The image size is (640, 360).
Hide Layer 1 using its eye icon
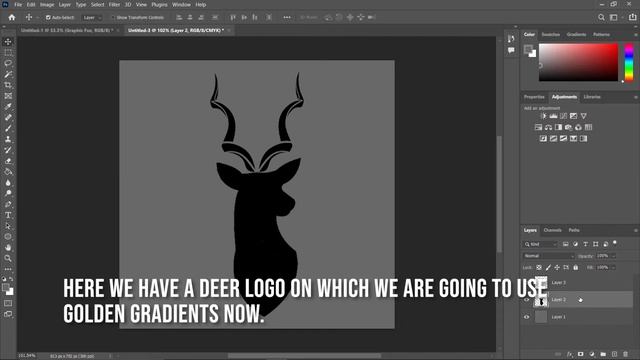(527, 317)
